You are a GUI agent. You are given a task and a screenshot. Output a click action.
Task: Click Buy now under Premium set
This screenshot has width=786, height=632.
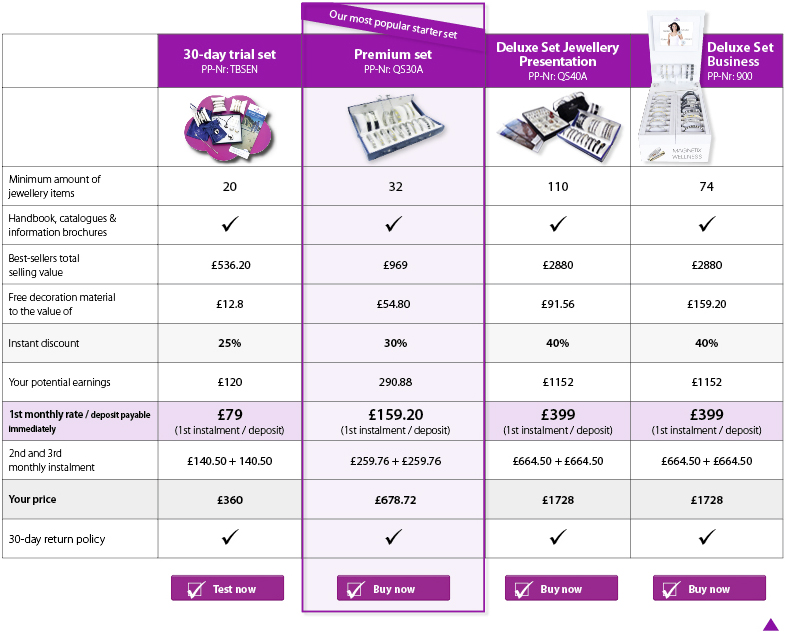point(394,588)
